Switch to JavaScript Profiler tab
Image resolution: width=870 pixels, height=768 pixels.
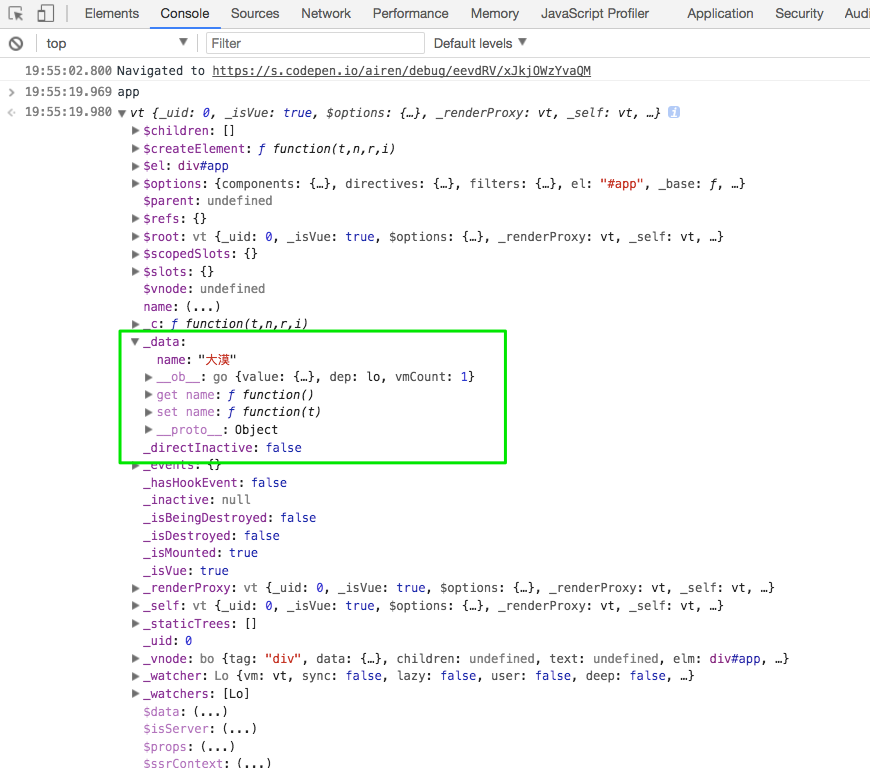coord(595,13)
